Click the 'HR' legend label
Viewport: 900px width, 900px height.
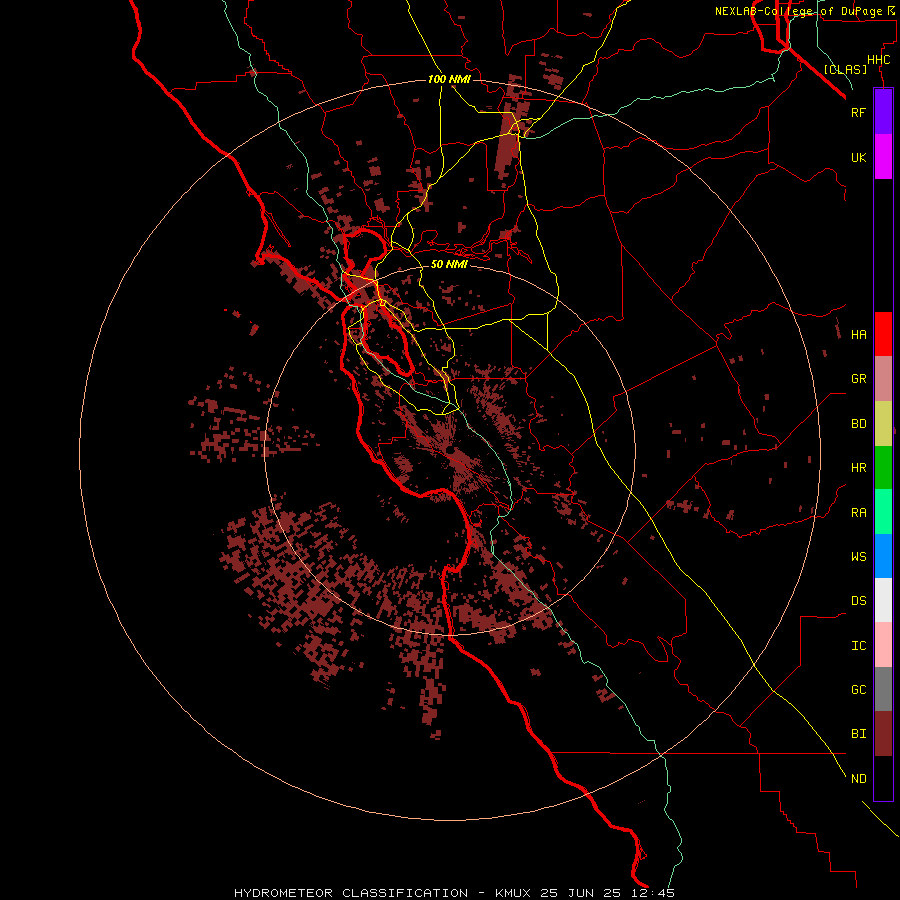(858, 468)
